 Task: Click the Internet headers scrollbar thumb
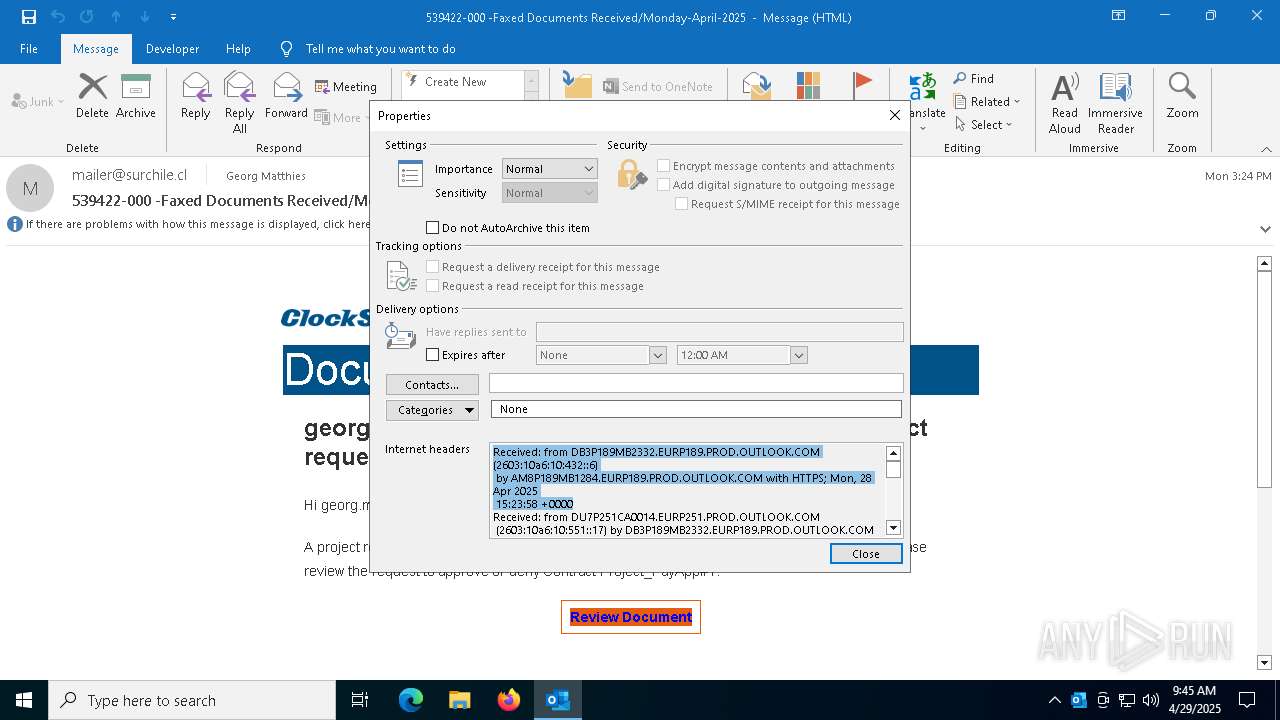[893, 469]
